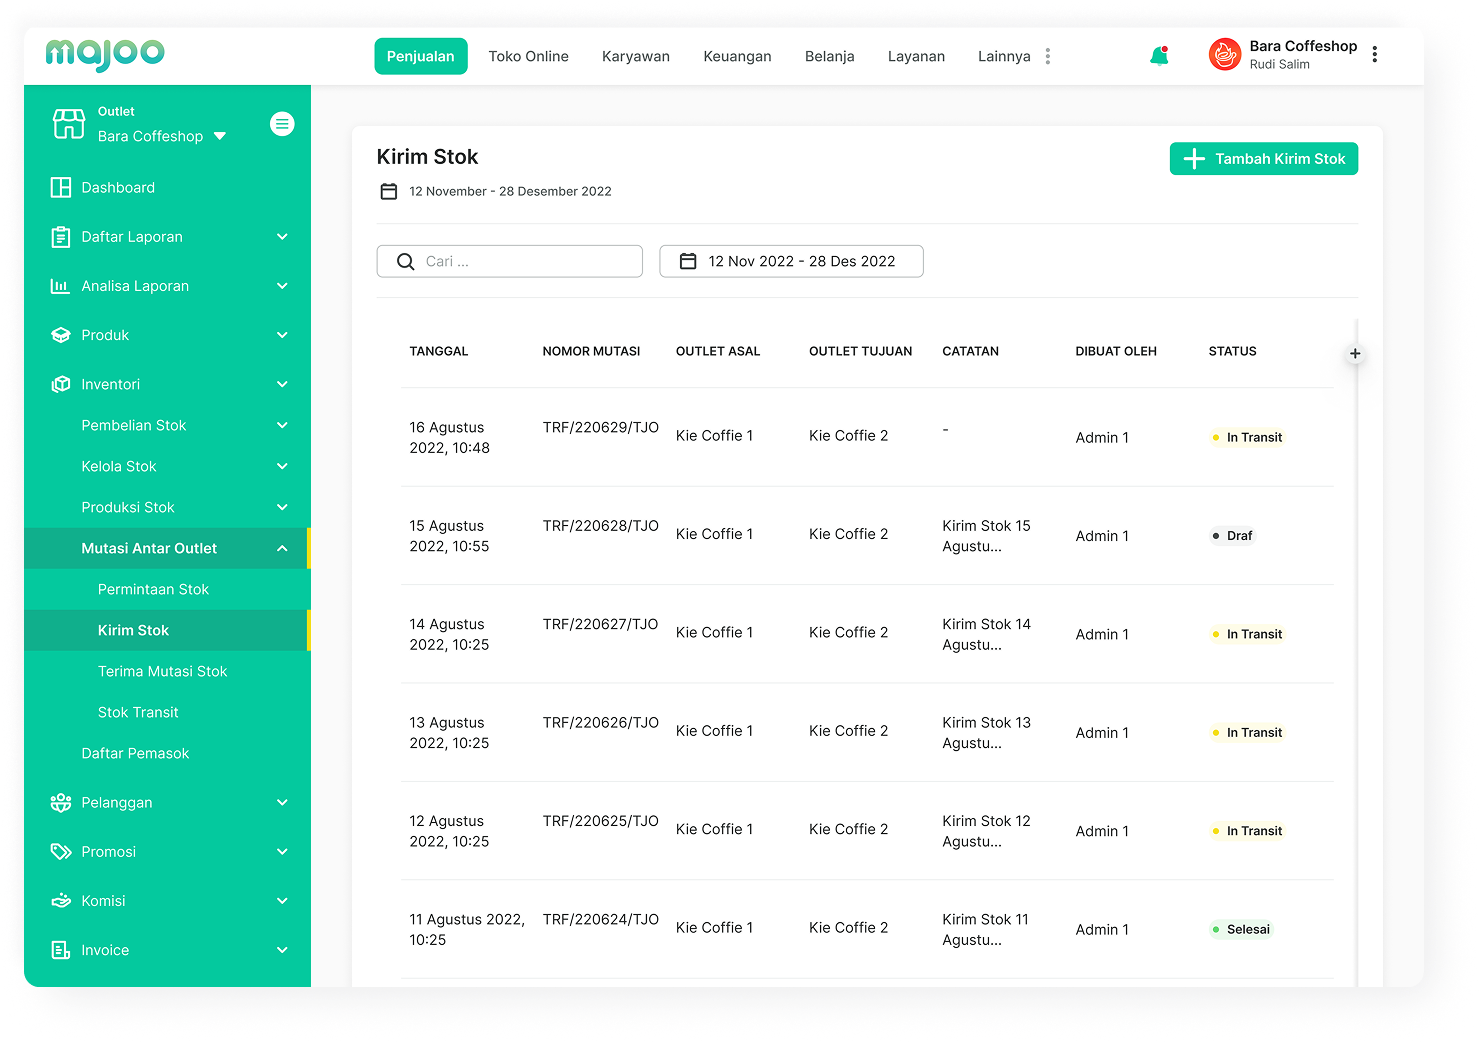Click the Selesai status badge

pyautogui.click(x=1241, y=929)
